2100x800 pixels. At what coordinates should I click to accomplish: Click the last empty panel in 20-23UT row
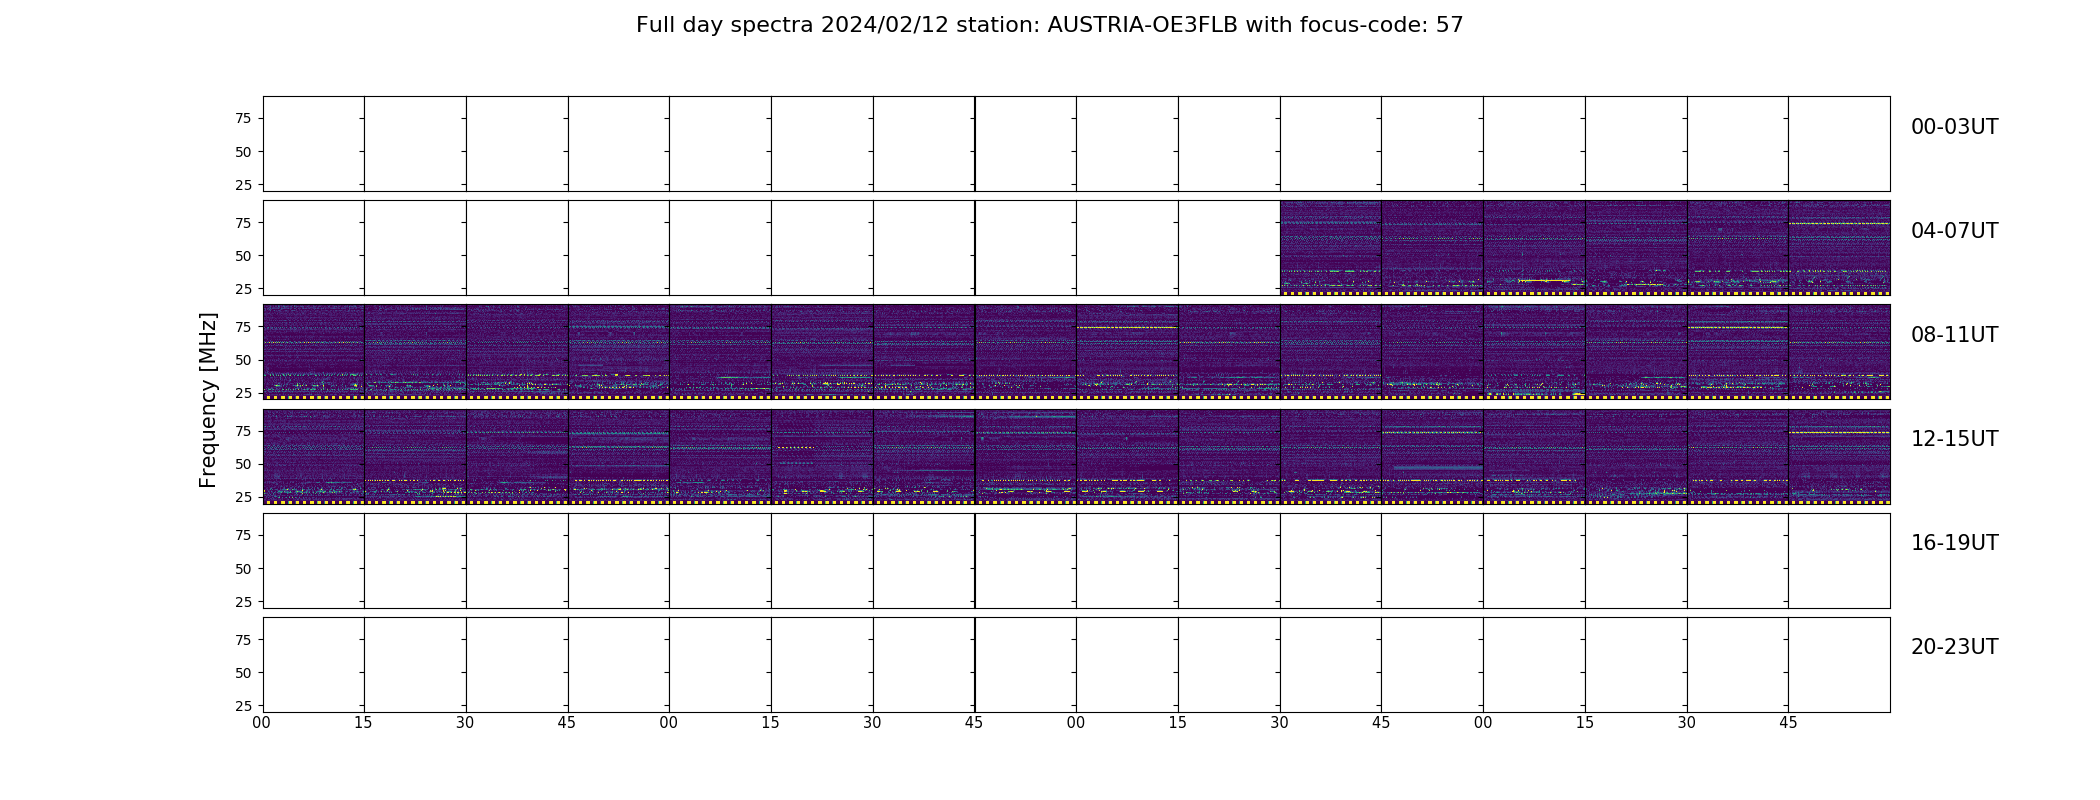coord(1839,665)
